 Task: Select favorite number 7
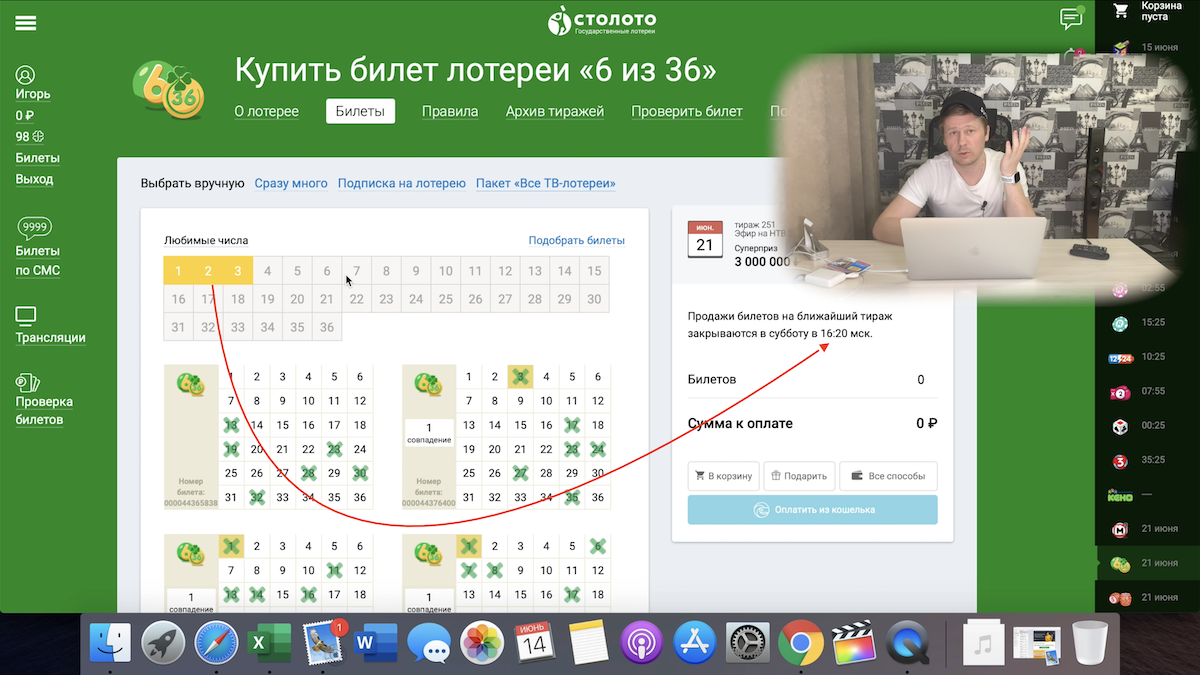coord(356,271)
